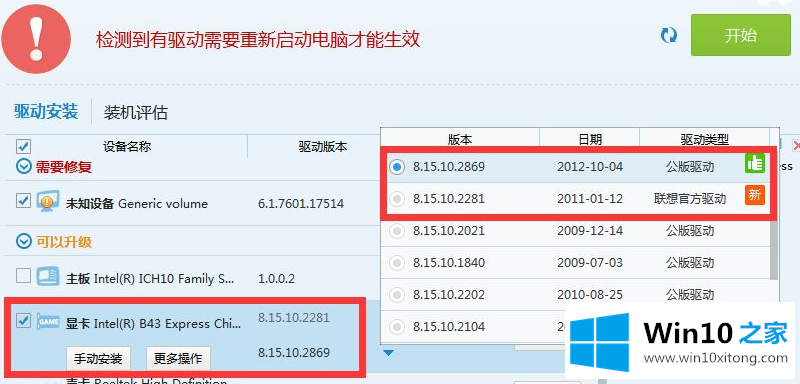The image size is (800, 384).
Task: Click the GAME graphics card icon
Action: pyautogui.click(x=48, y=322)
